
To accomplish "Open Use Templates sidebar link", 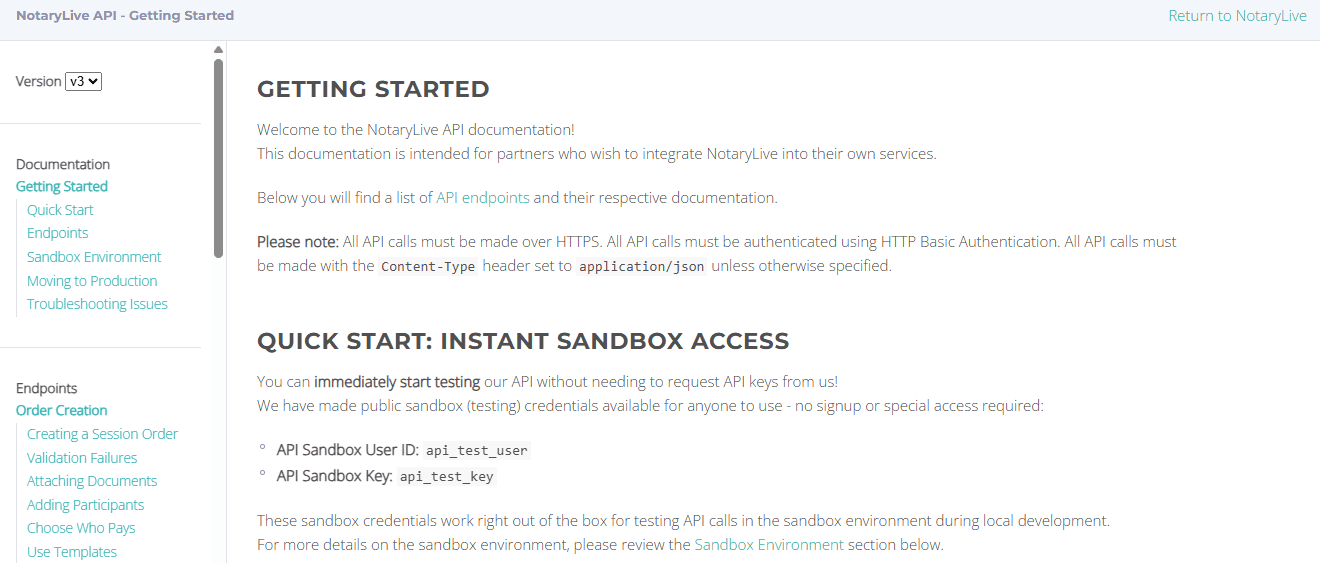I will click(72, 552).
